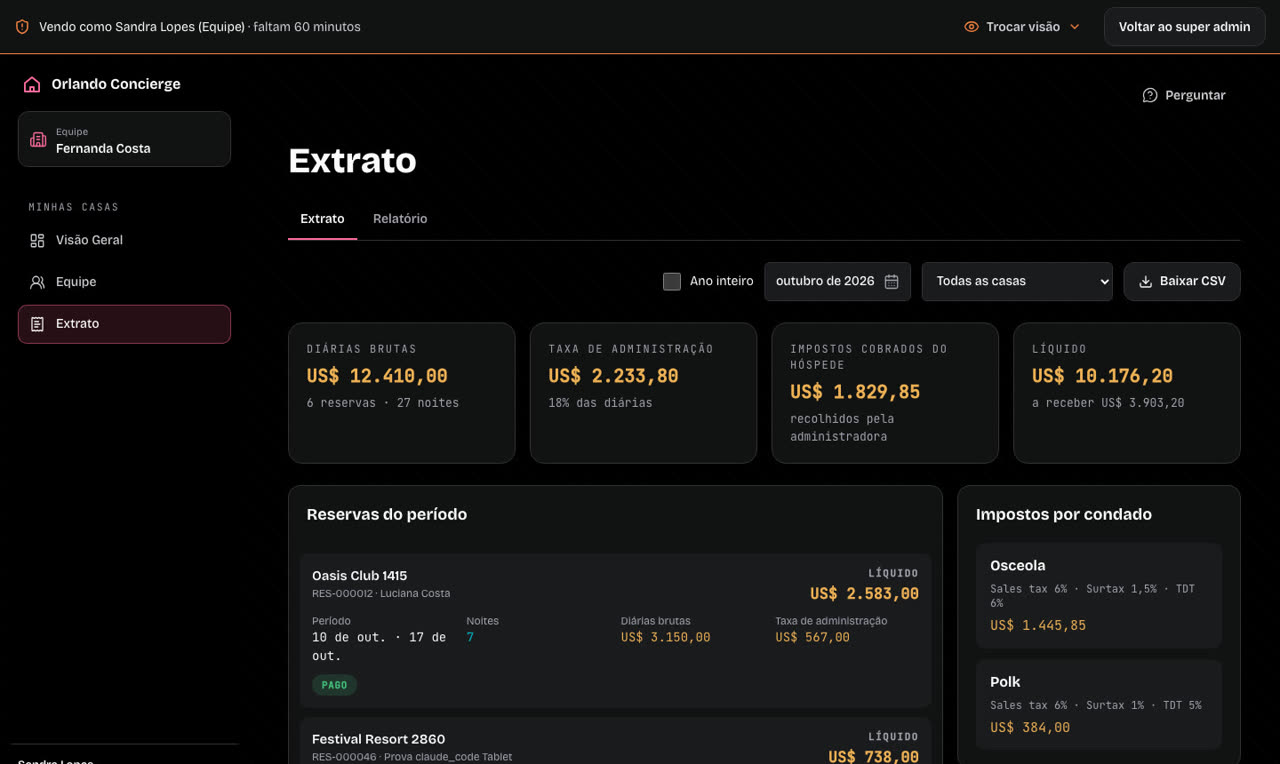Click the building icon in the Equipe card
This screenshot has width=1280, height=764.
pyautogui.click(x=38, y=139)
